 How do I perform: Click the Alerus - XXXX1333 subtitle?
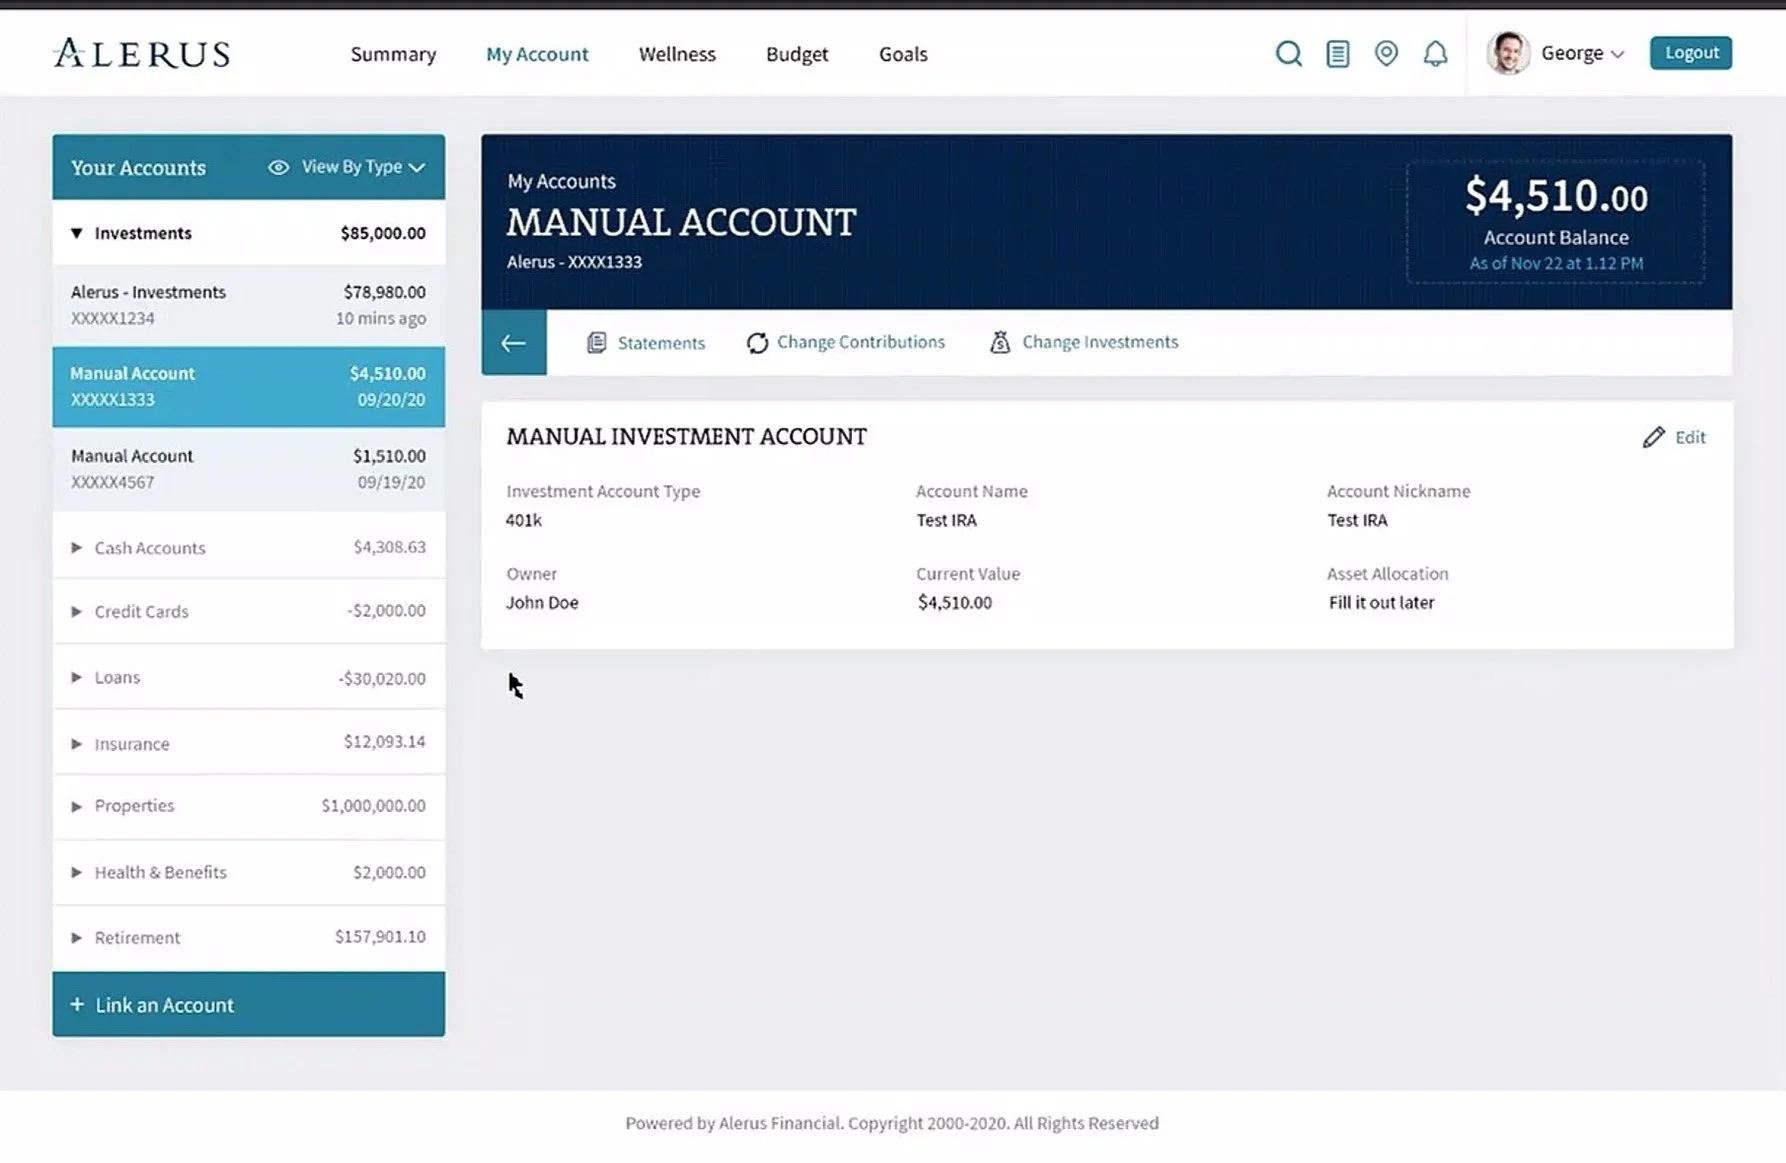coord(574,262)
